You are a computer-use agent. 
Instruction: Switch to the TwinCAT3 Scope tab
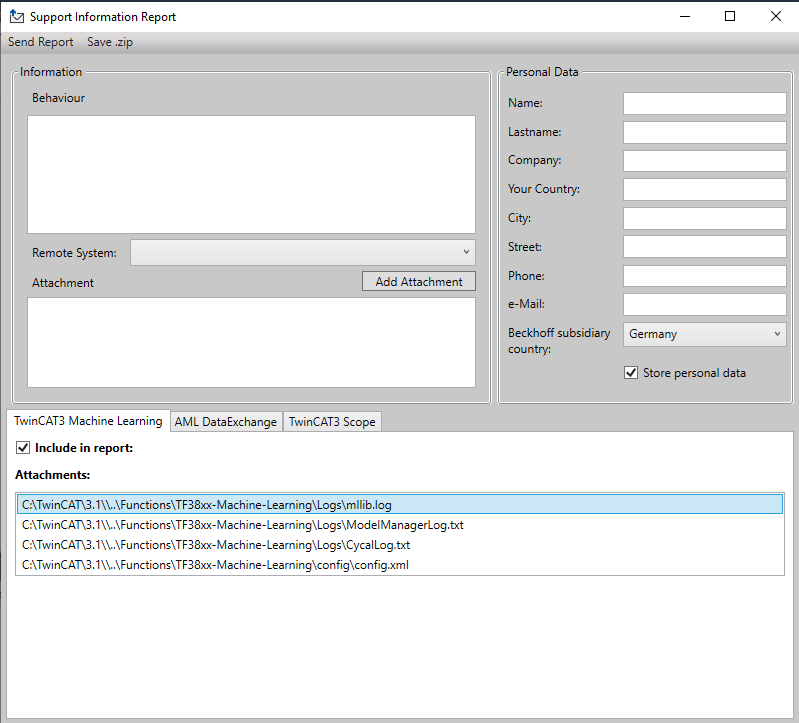click(332, 422)
